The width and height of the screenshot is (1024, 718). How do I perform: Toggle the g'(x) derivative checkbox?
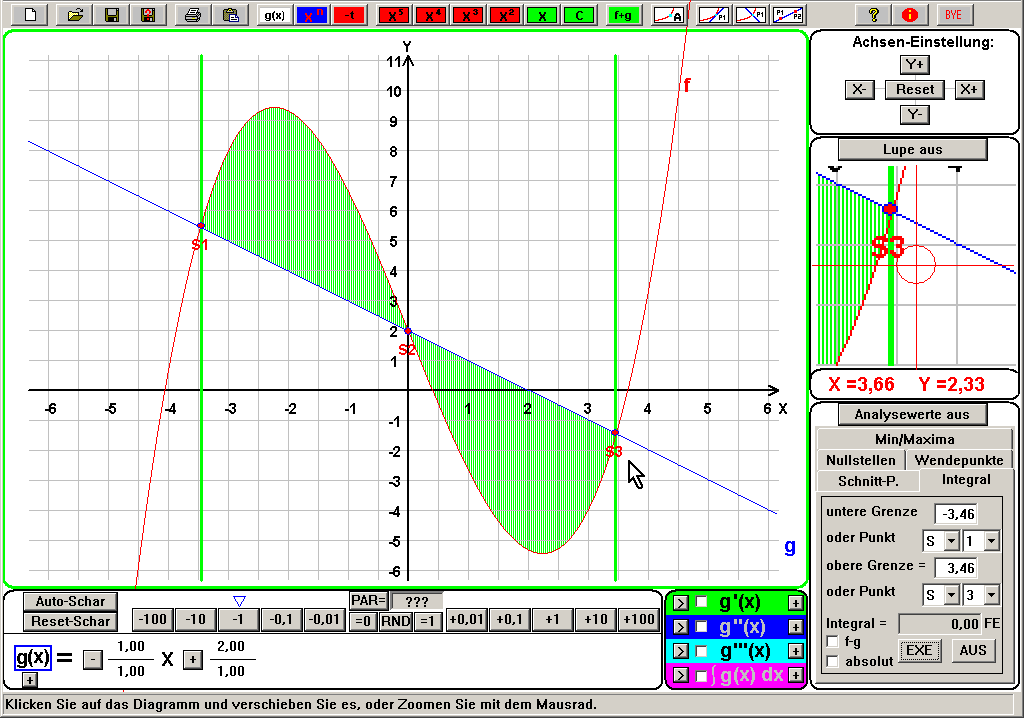701,602
